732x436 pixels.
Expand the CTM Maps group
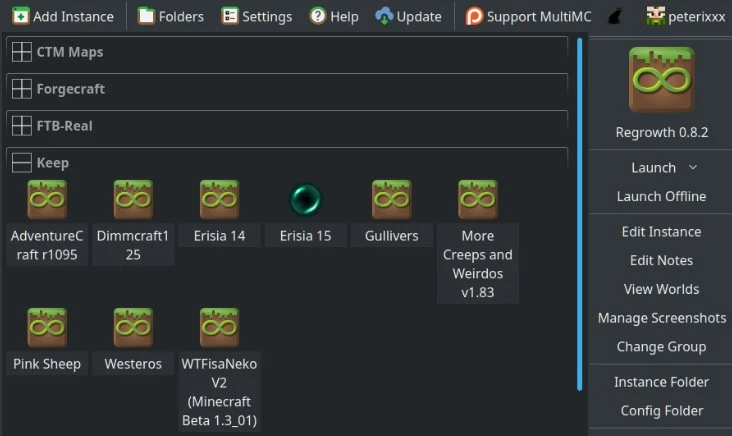pos(21,52)
